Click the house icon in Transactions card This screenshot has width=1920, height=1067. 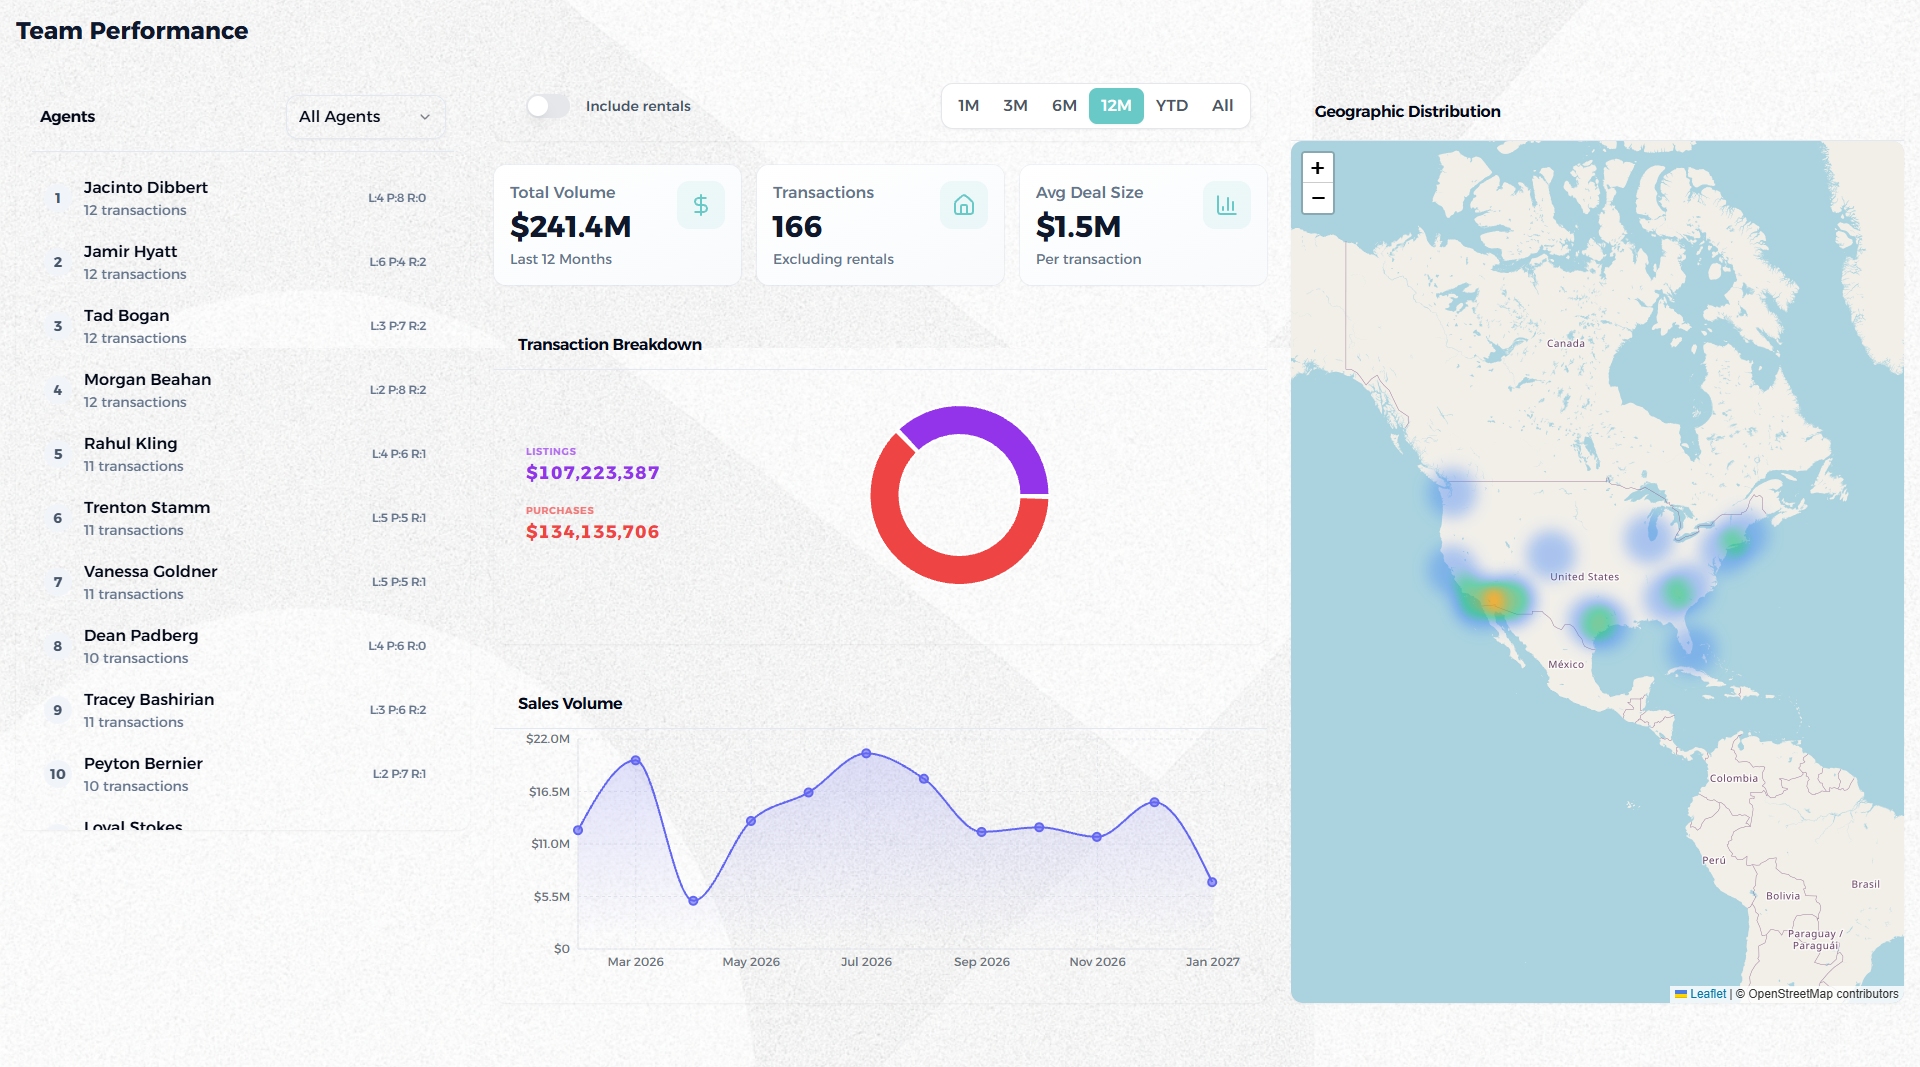963,205
